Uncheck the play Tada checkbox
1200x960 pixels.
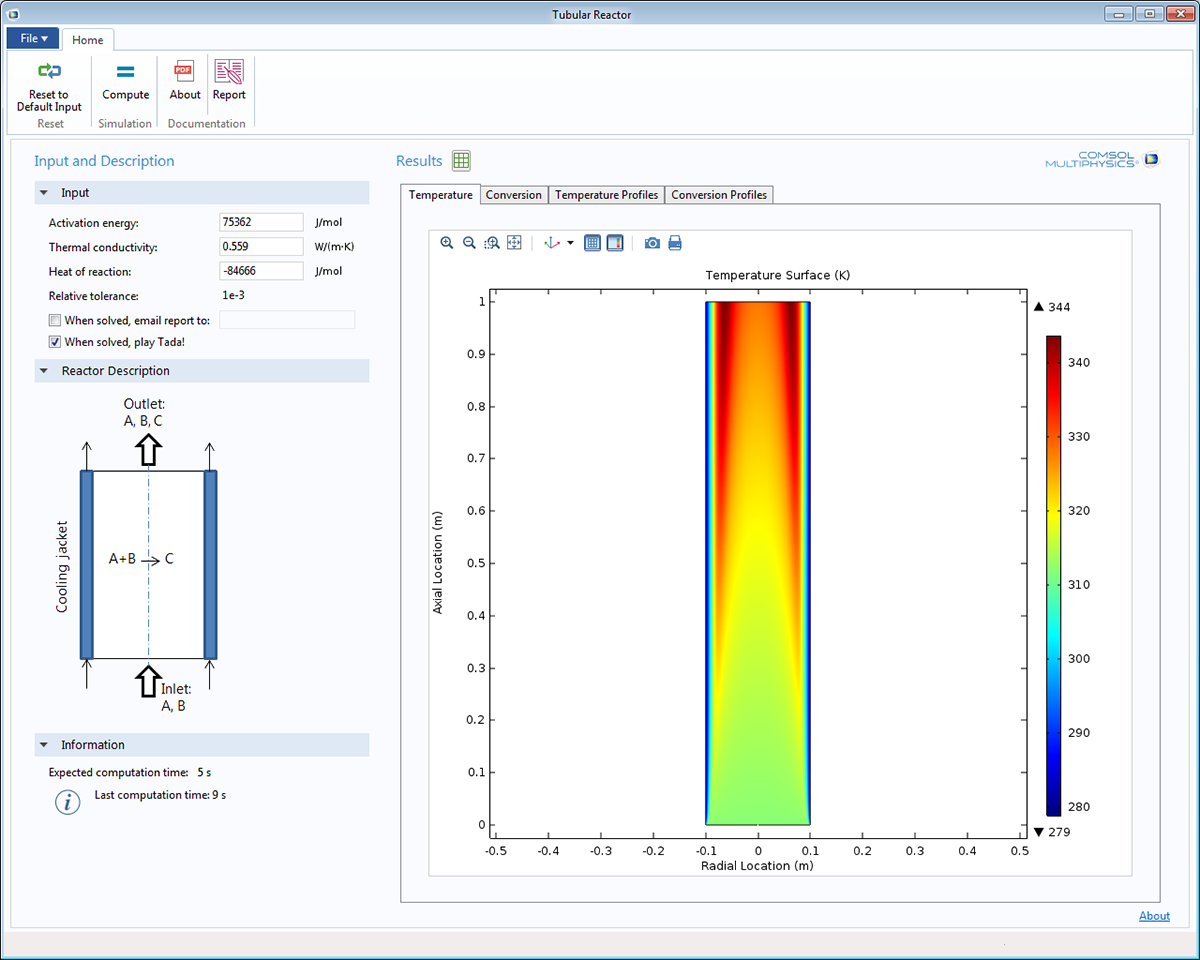point(55,342)
